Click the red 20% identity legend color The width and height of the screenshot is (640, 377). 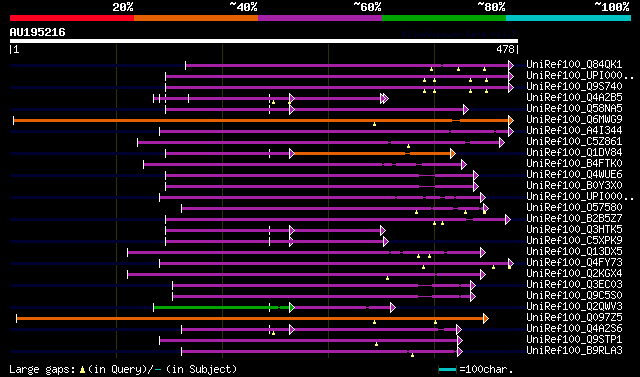(72, 18)
